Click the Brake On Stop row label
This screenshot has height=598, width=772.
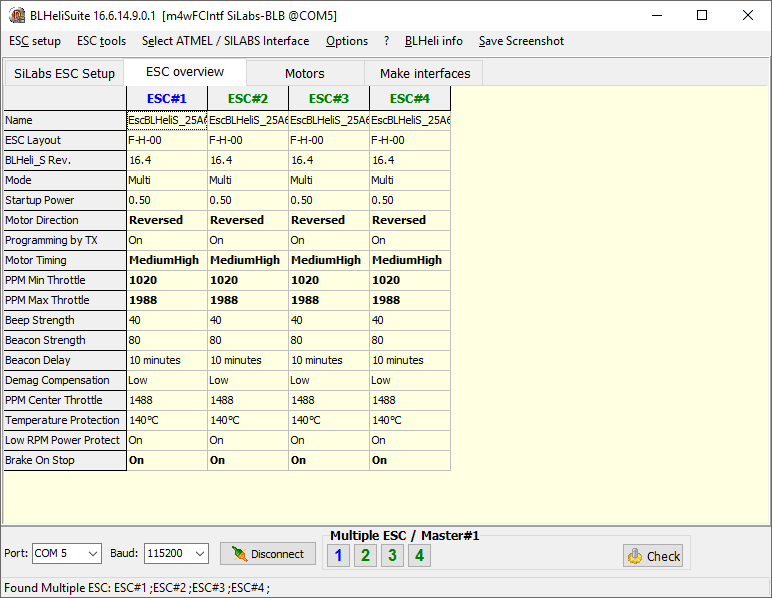65,461
